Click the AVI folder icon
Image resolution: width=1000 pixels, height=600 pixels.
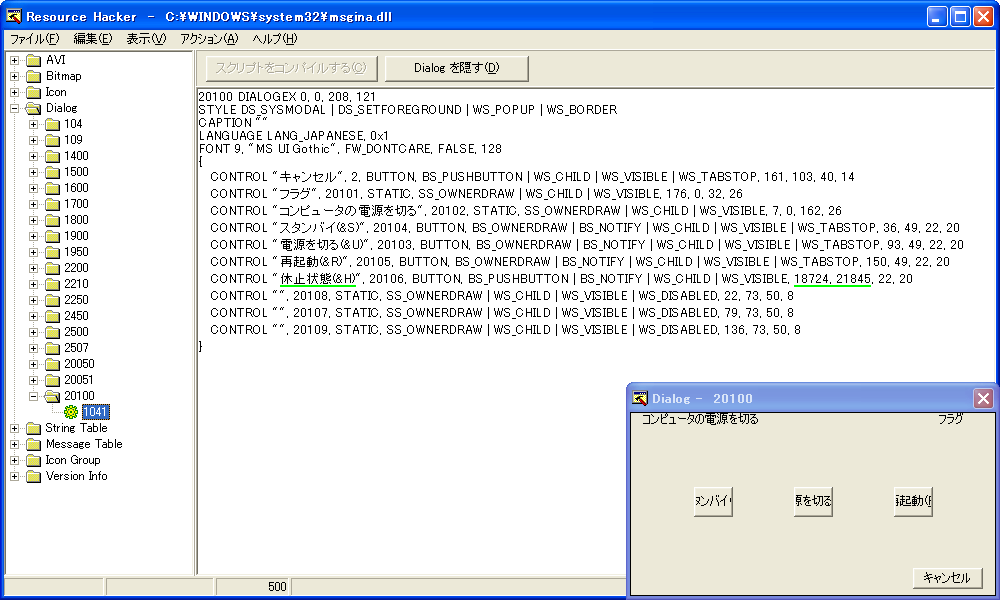[34, 61]
